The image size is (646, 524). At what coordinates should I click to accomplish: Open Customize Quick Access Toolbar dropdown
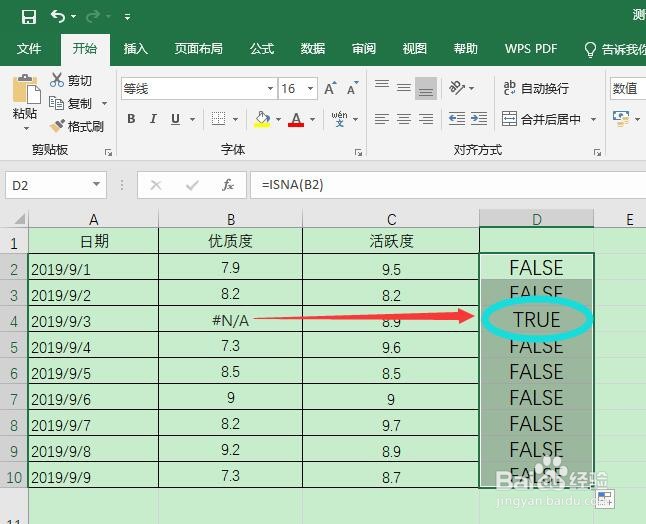(127, 17)
